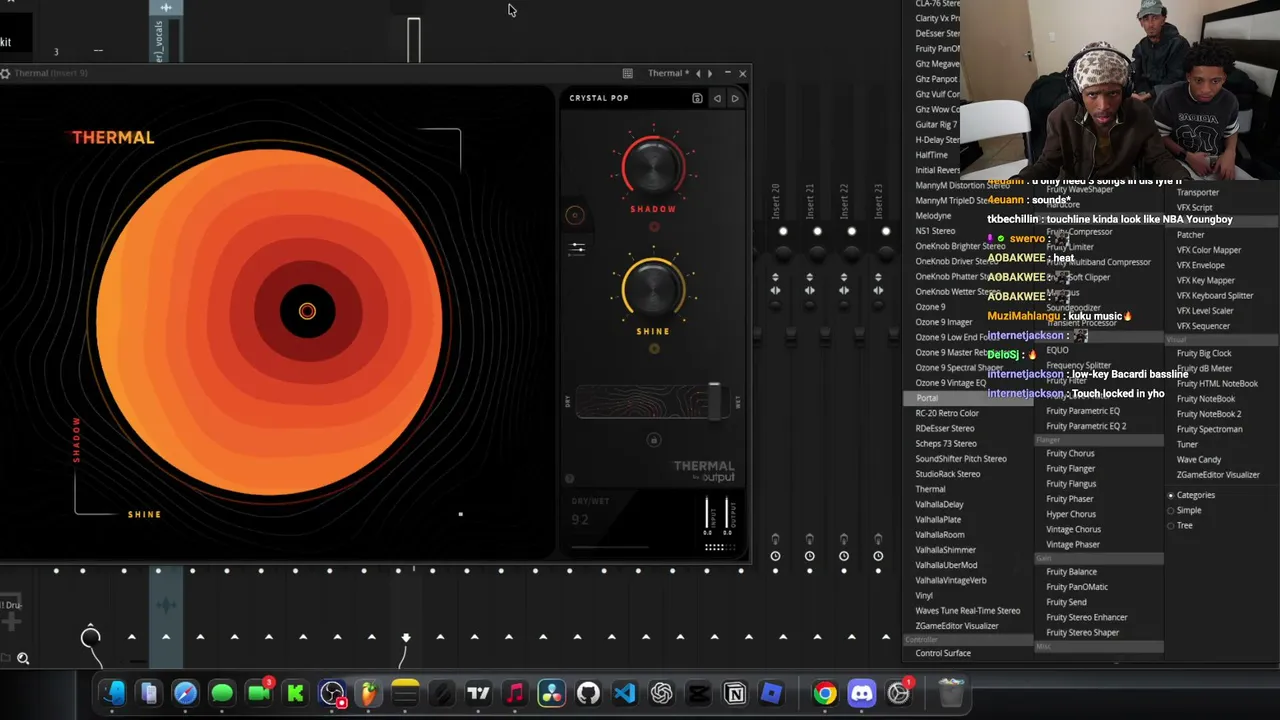The width and height of the screenshot is (1280, 720).
Task: Open FL Studio icon in the dock
Action: point(369,693)
